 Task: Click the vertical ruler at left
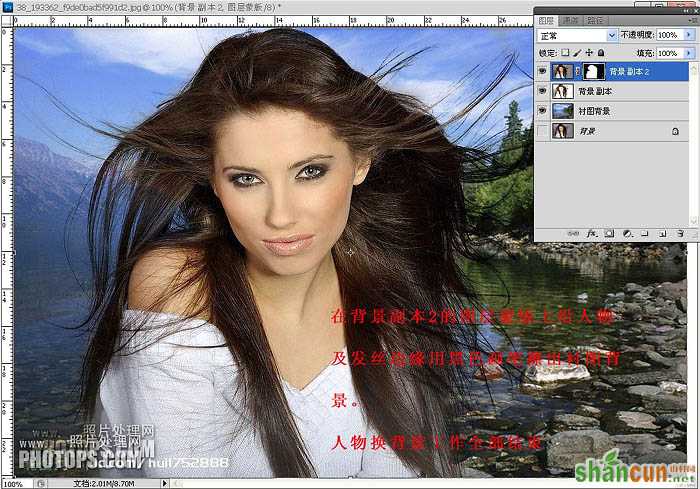pos(7,252)
